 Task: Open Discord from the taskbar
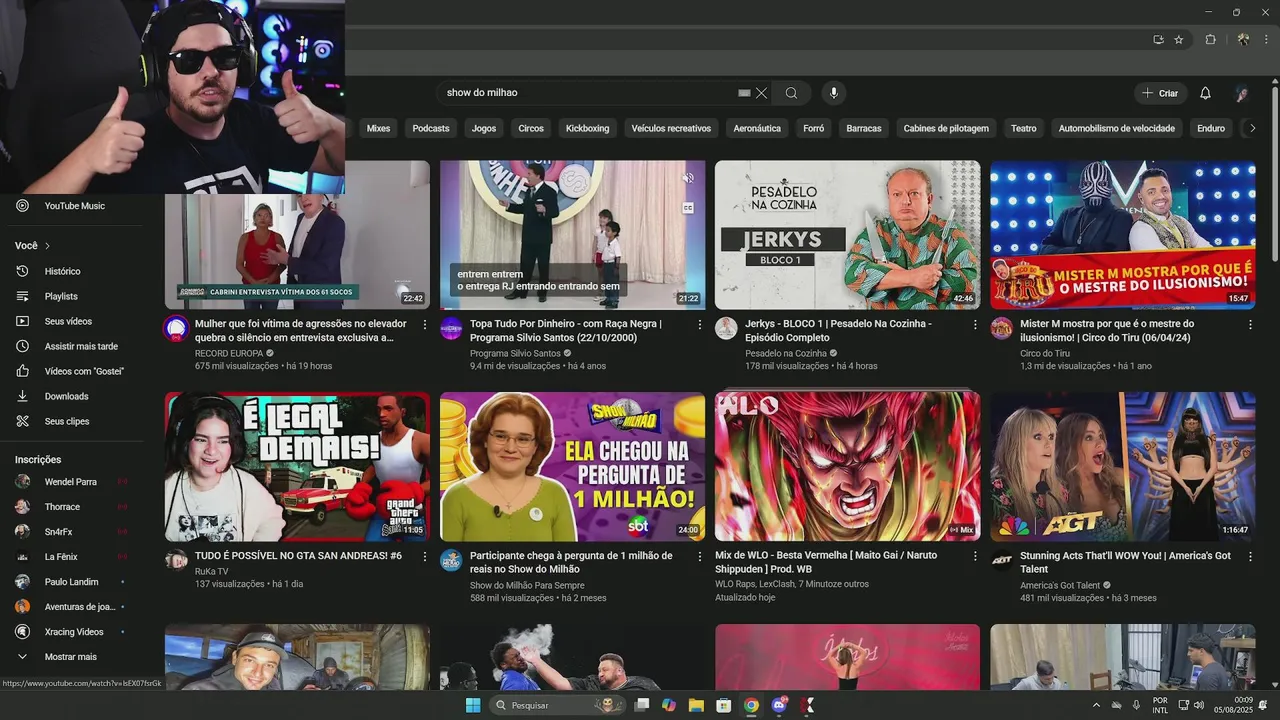pyautogui.click(x=779, y=705)
